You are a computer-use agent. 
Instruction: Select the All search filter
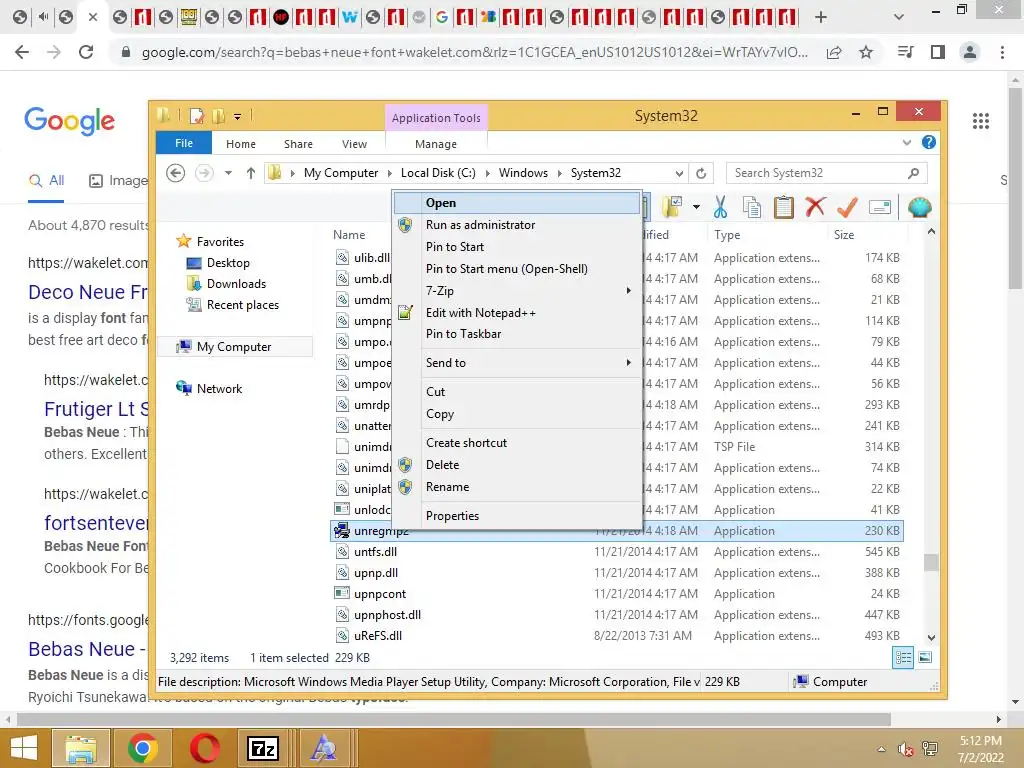46,181
